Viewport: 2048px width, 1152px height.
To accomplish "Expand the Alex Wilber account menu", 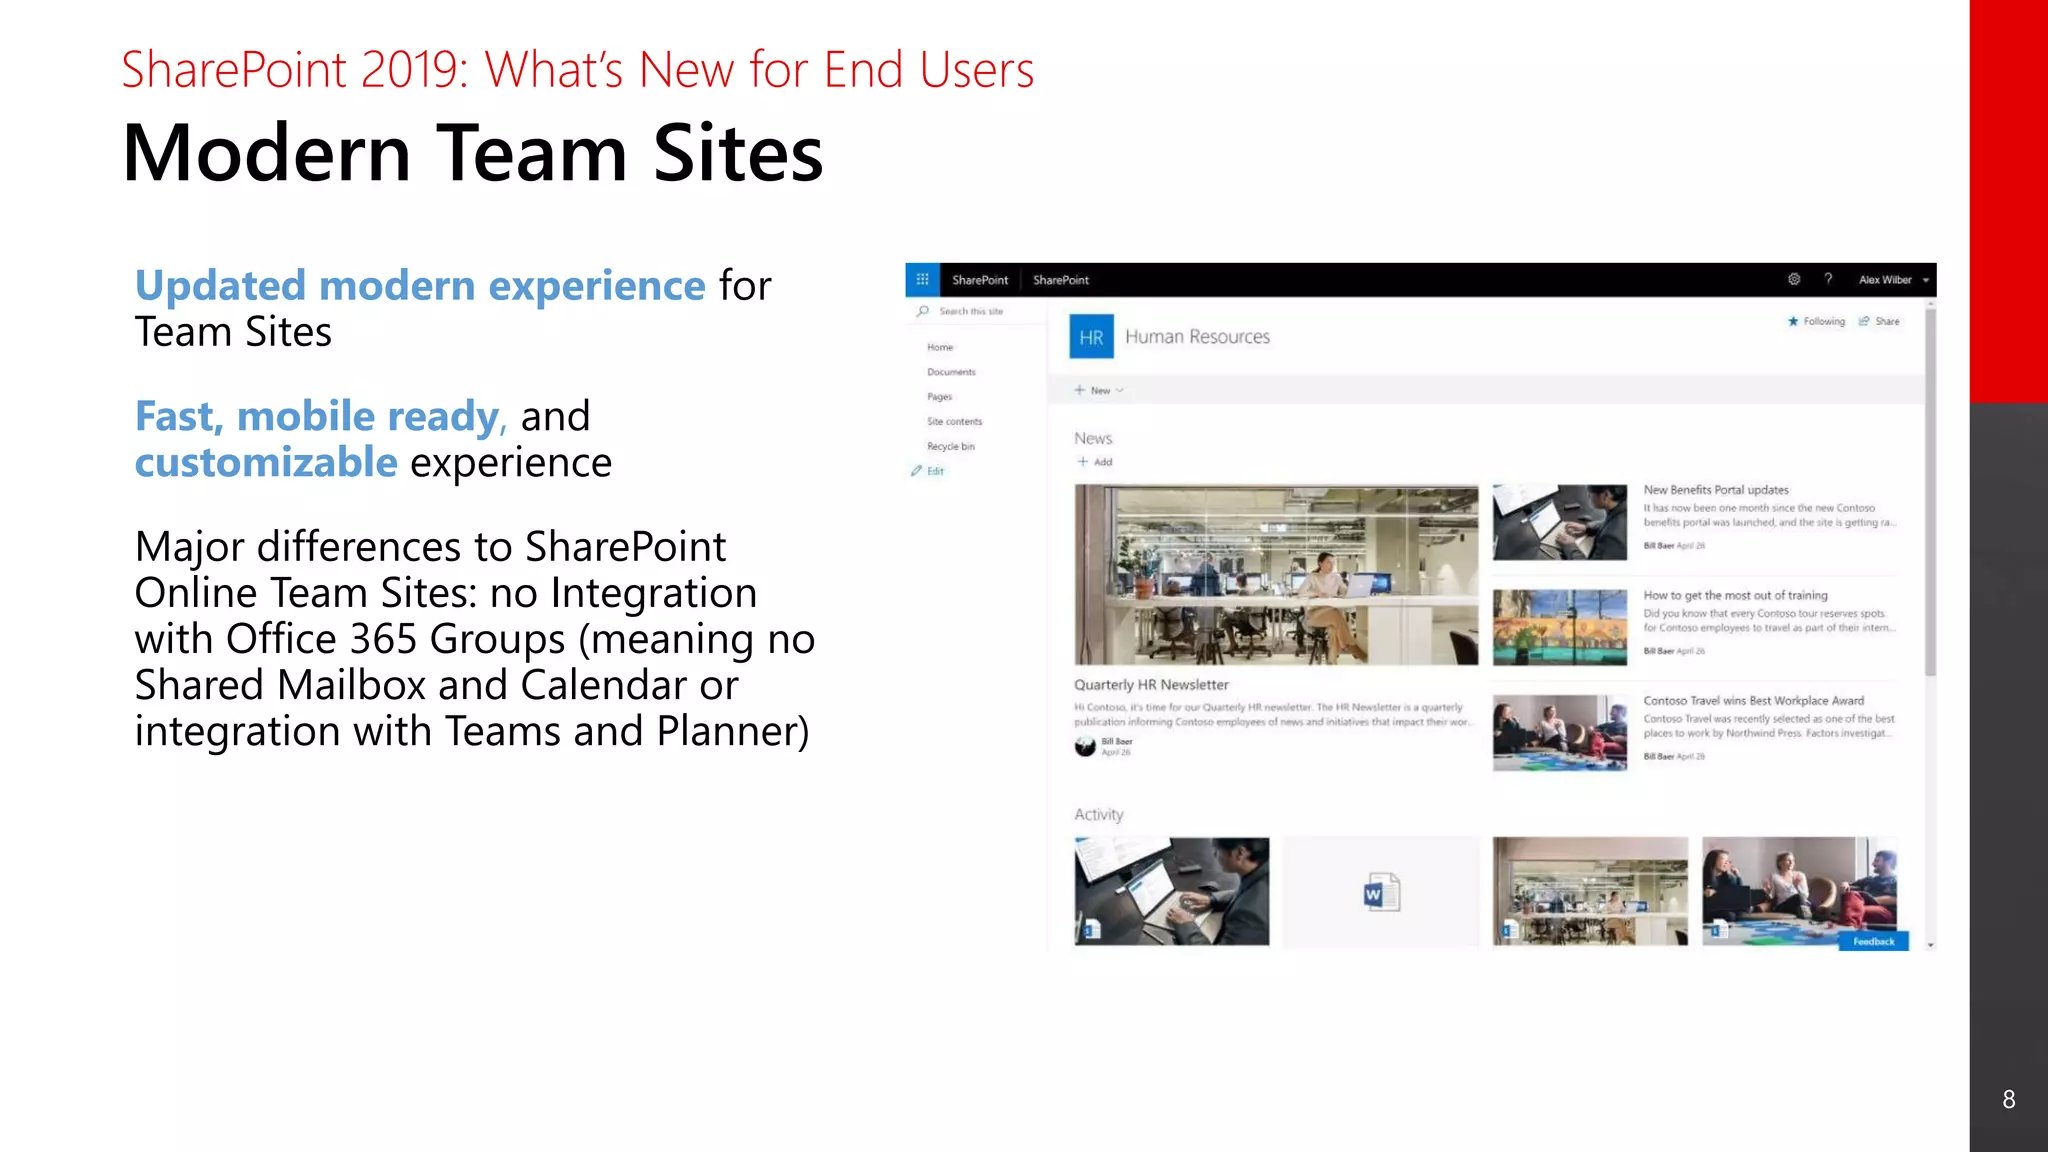I will tap(1893, 280).
